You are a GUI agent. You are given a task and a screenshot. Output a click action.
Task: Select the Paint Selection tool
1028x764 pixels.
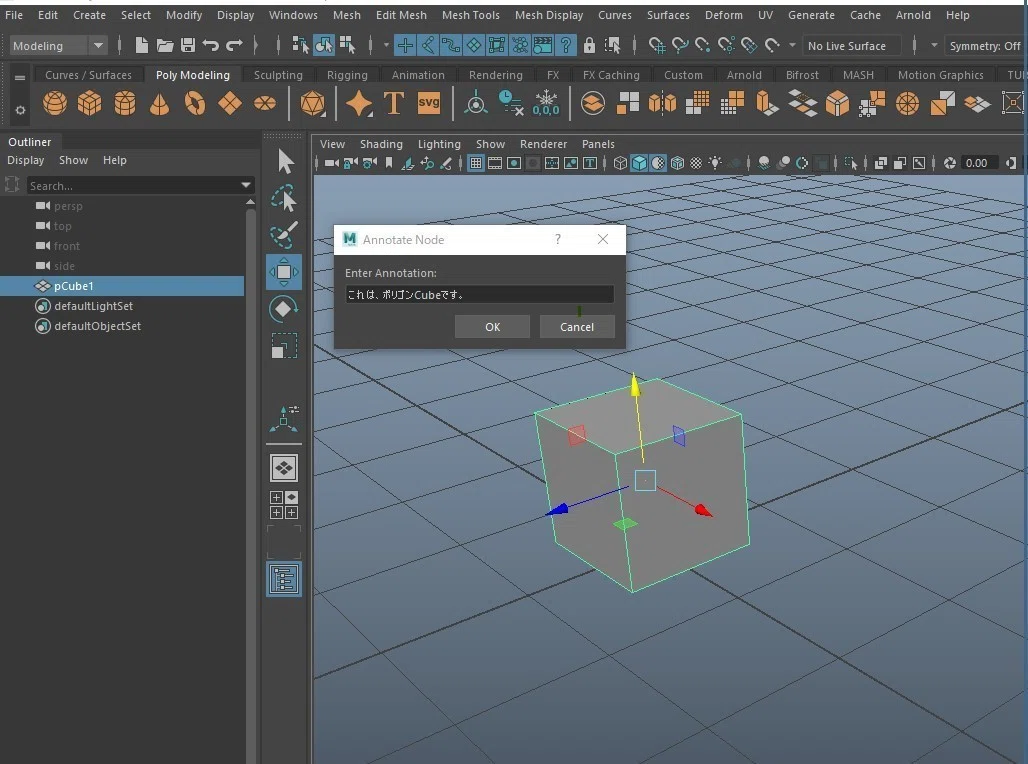tap(284, 235)
